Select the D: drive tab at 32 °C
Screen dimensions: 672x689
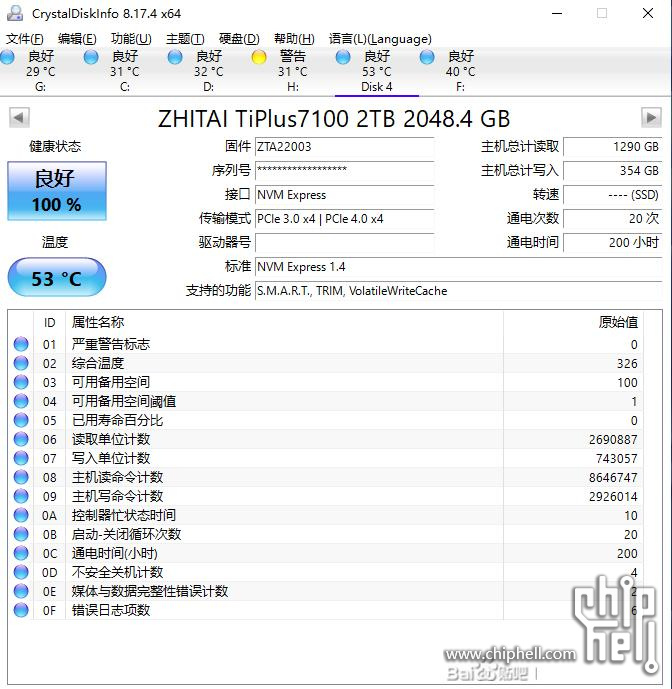[209, 71]
